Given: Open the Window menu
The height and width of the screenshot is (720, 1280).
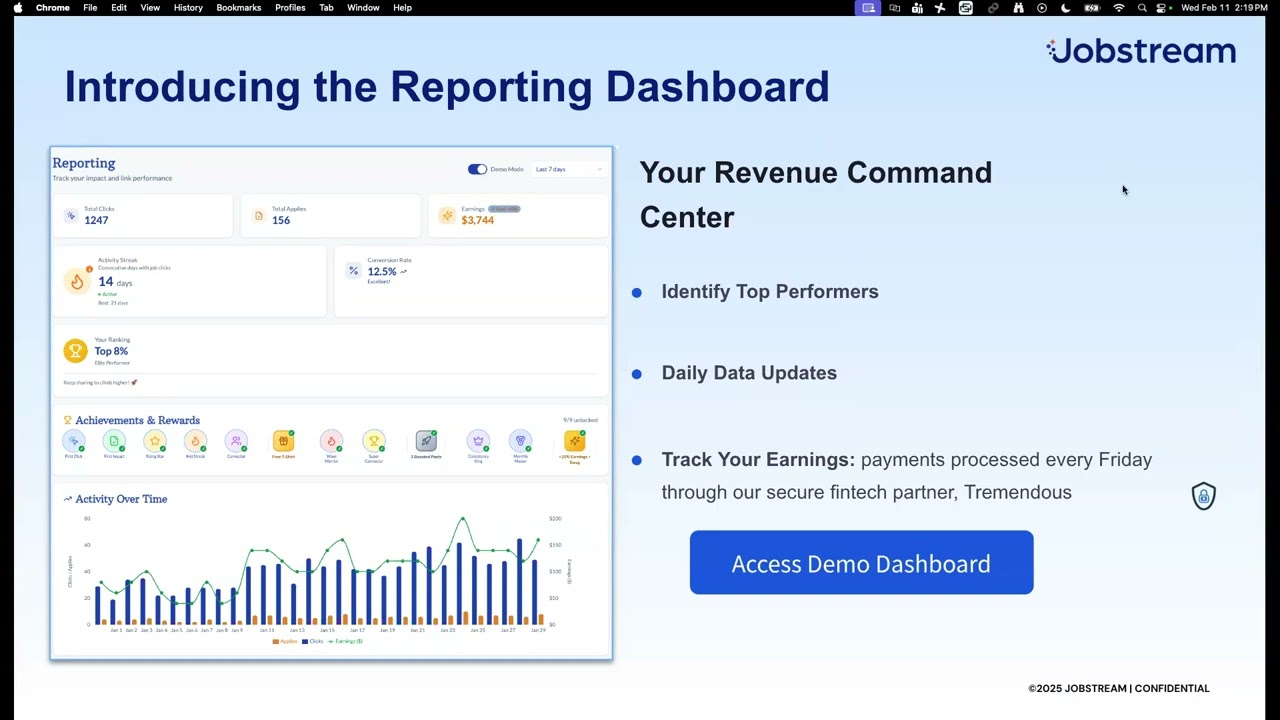Looking at the screenshot, I should pyautogui.click(x=363, y=7).
